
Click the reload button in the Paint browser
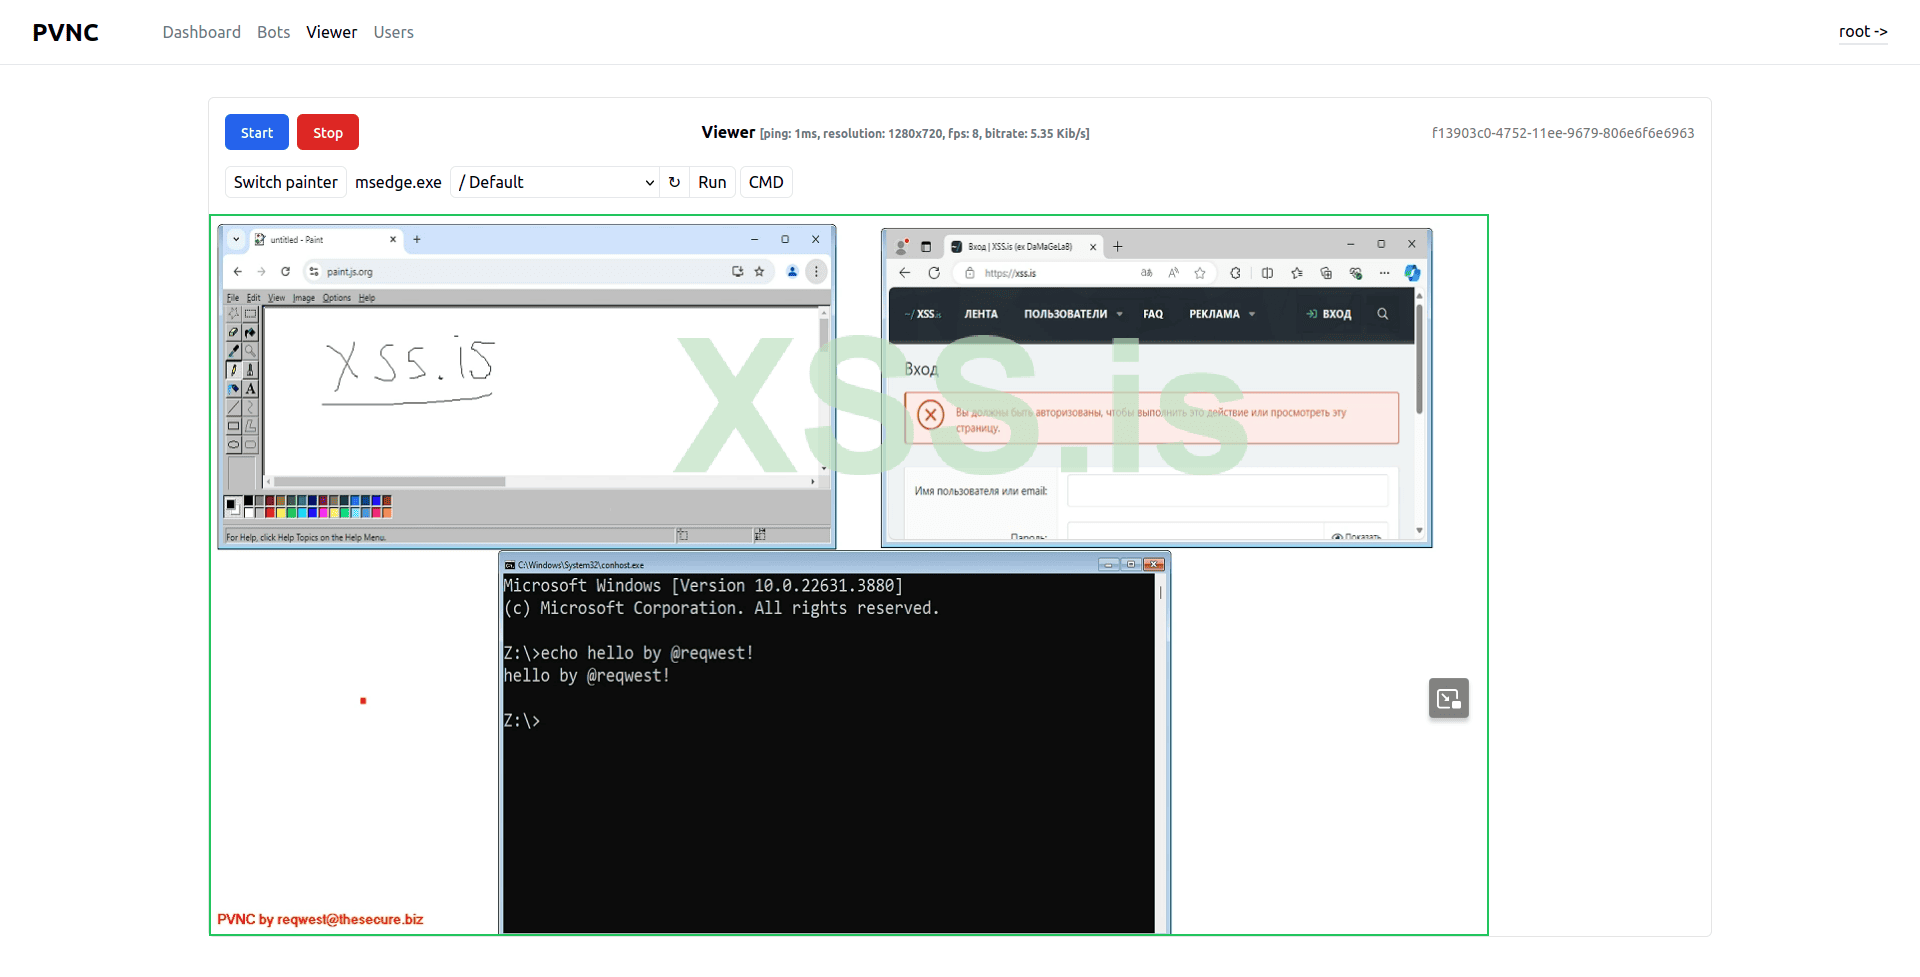click(x=285, y=271)
